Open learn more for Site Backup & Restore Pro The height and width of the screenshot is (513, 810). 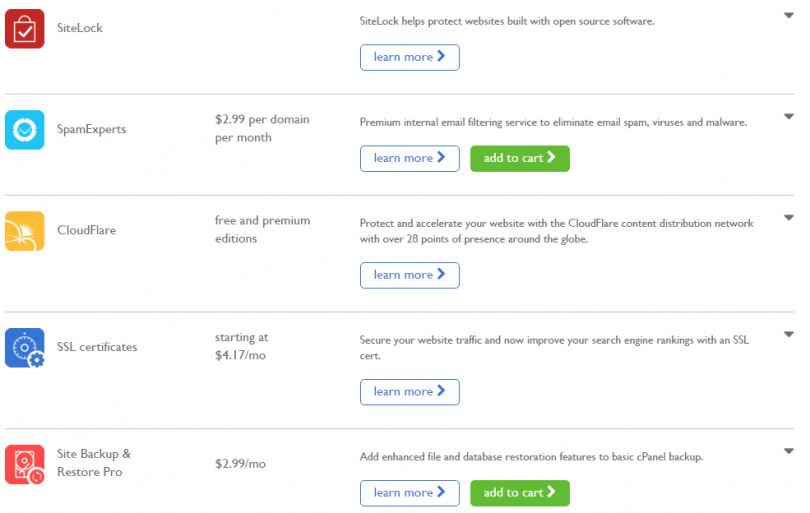pyautogui.click(x=409, y=493)
